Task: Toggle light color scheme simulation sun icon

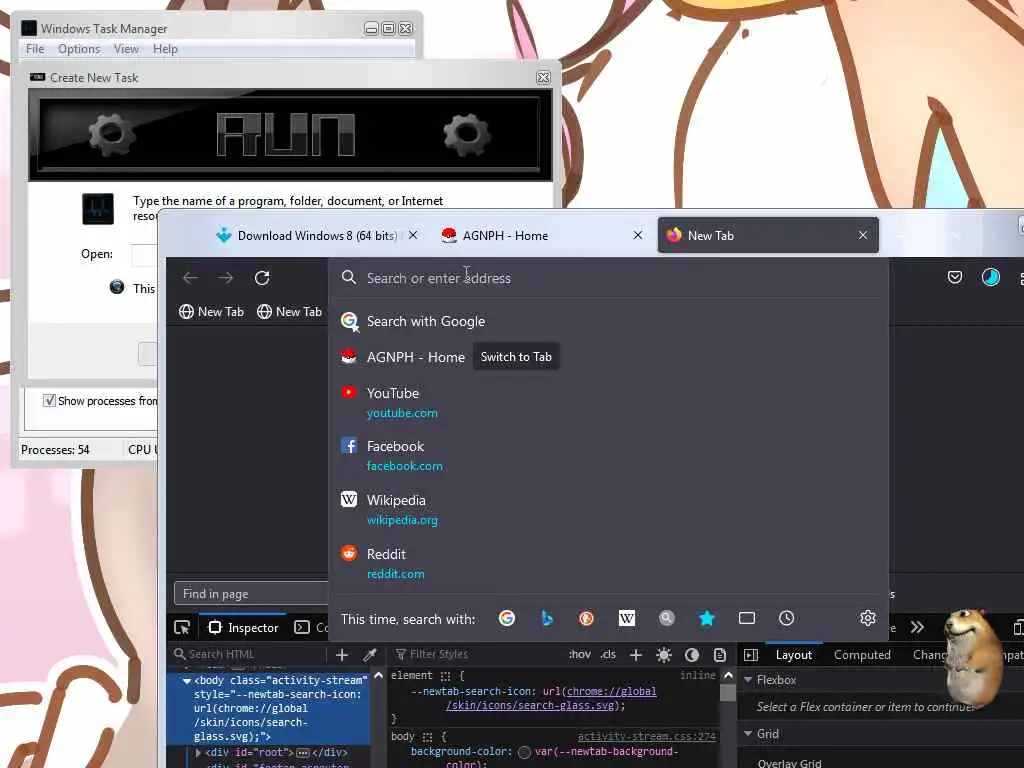Action: click(x=664, y=654)
